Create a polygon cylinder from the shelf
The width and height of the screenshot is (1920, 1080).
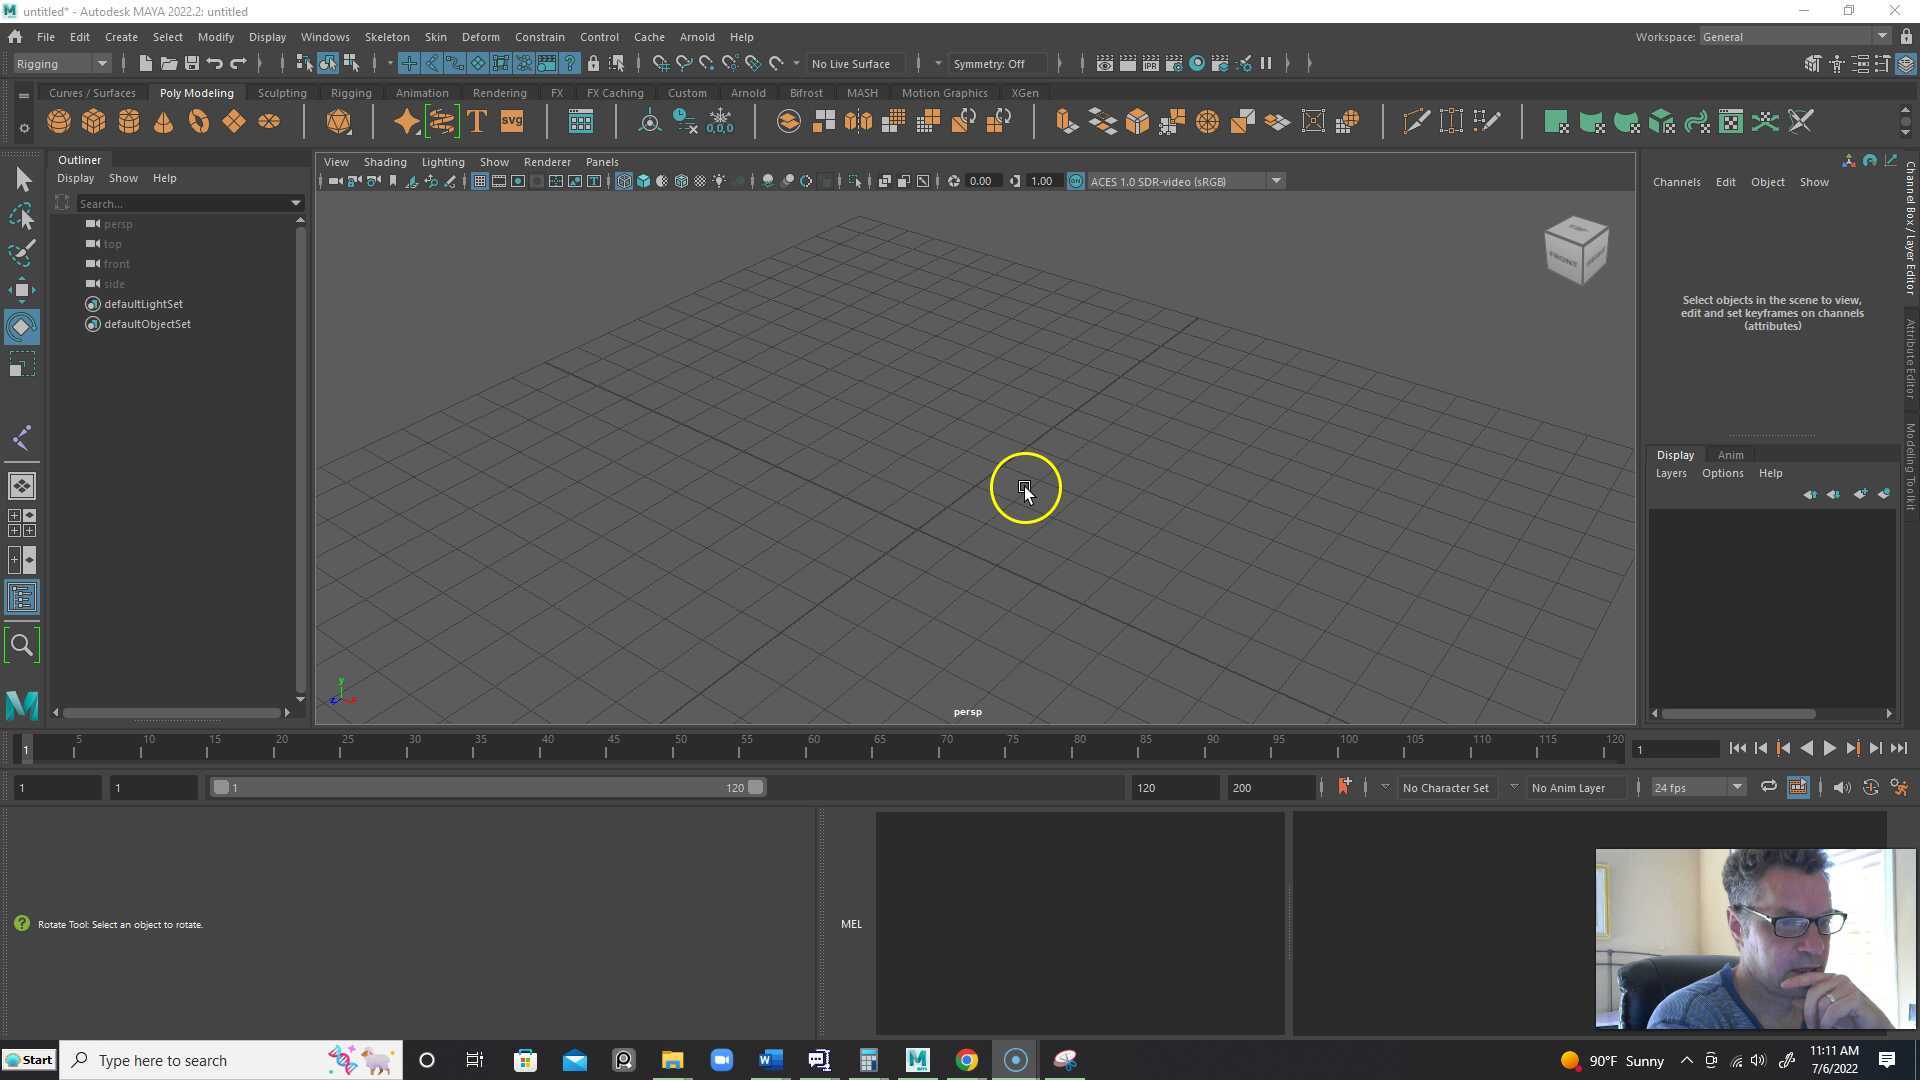[x=129, y=121]
